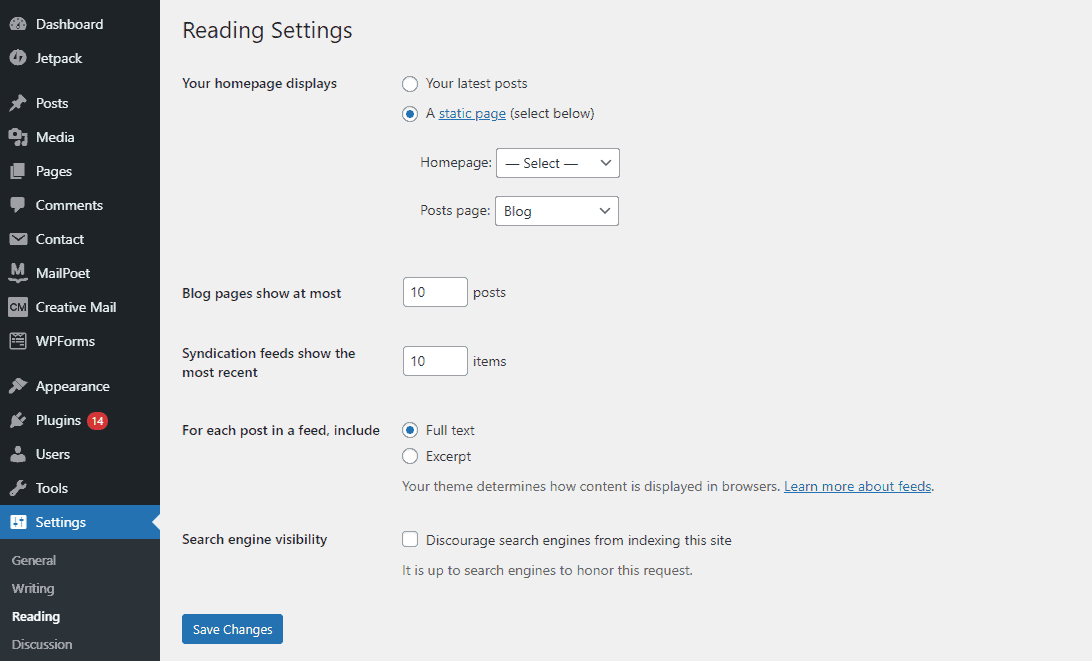Screen dimensions: 1092x661
Task: Enable 'Discourage search engines' checkbox
Action: click(410, 540)
